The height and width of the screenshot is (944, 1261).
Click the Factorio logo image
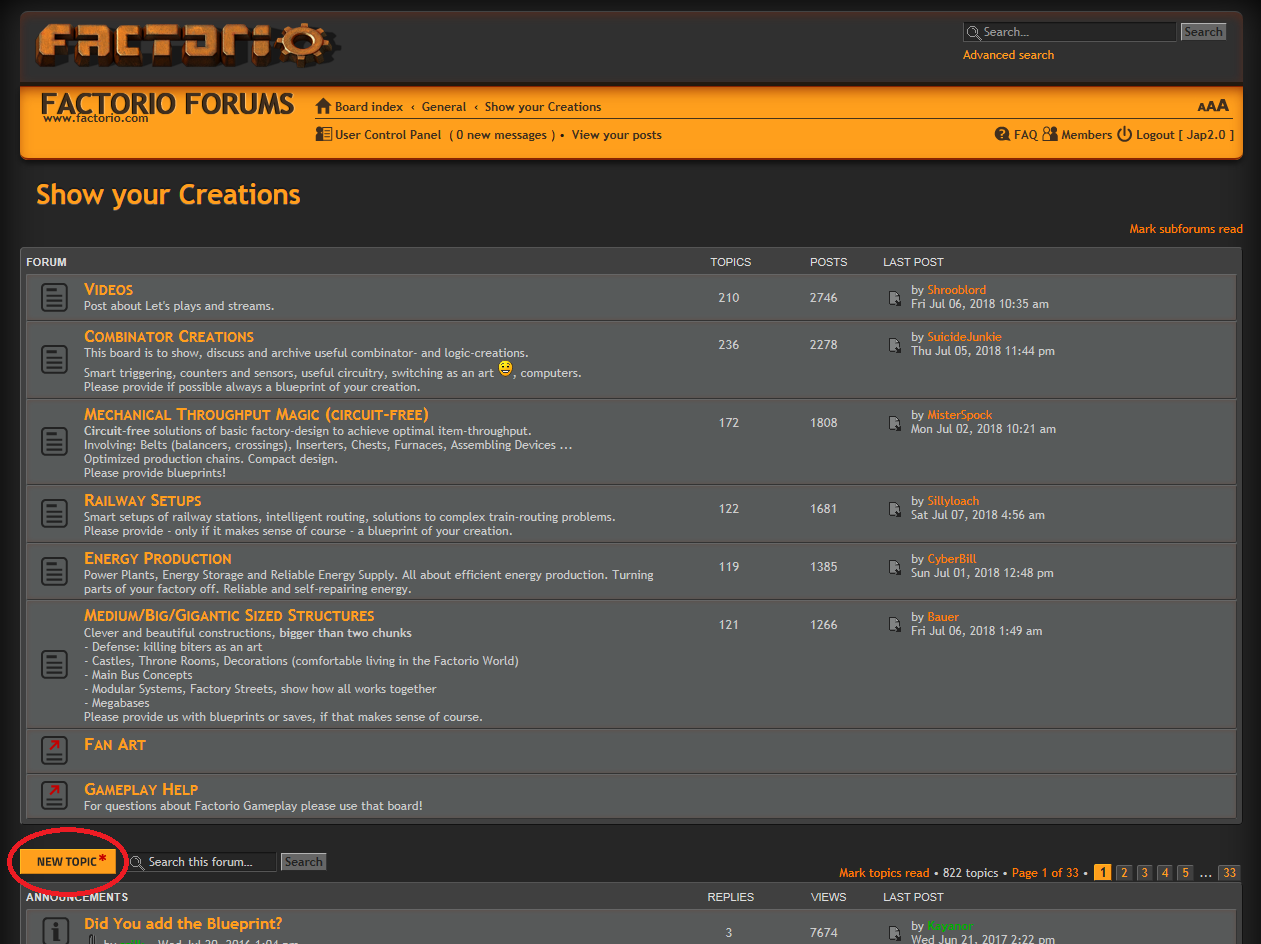tap(189, 44)
